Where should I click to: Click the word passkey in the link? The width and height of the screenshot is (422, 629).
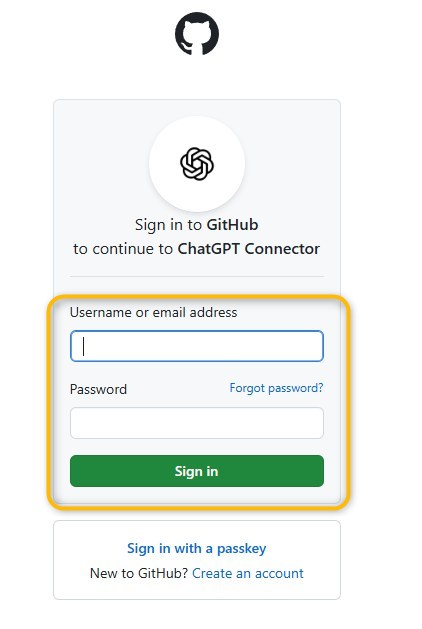(241, 549)
